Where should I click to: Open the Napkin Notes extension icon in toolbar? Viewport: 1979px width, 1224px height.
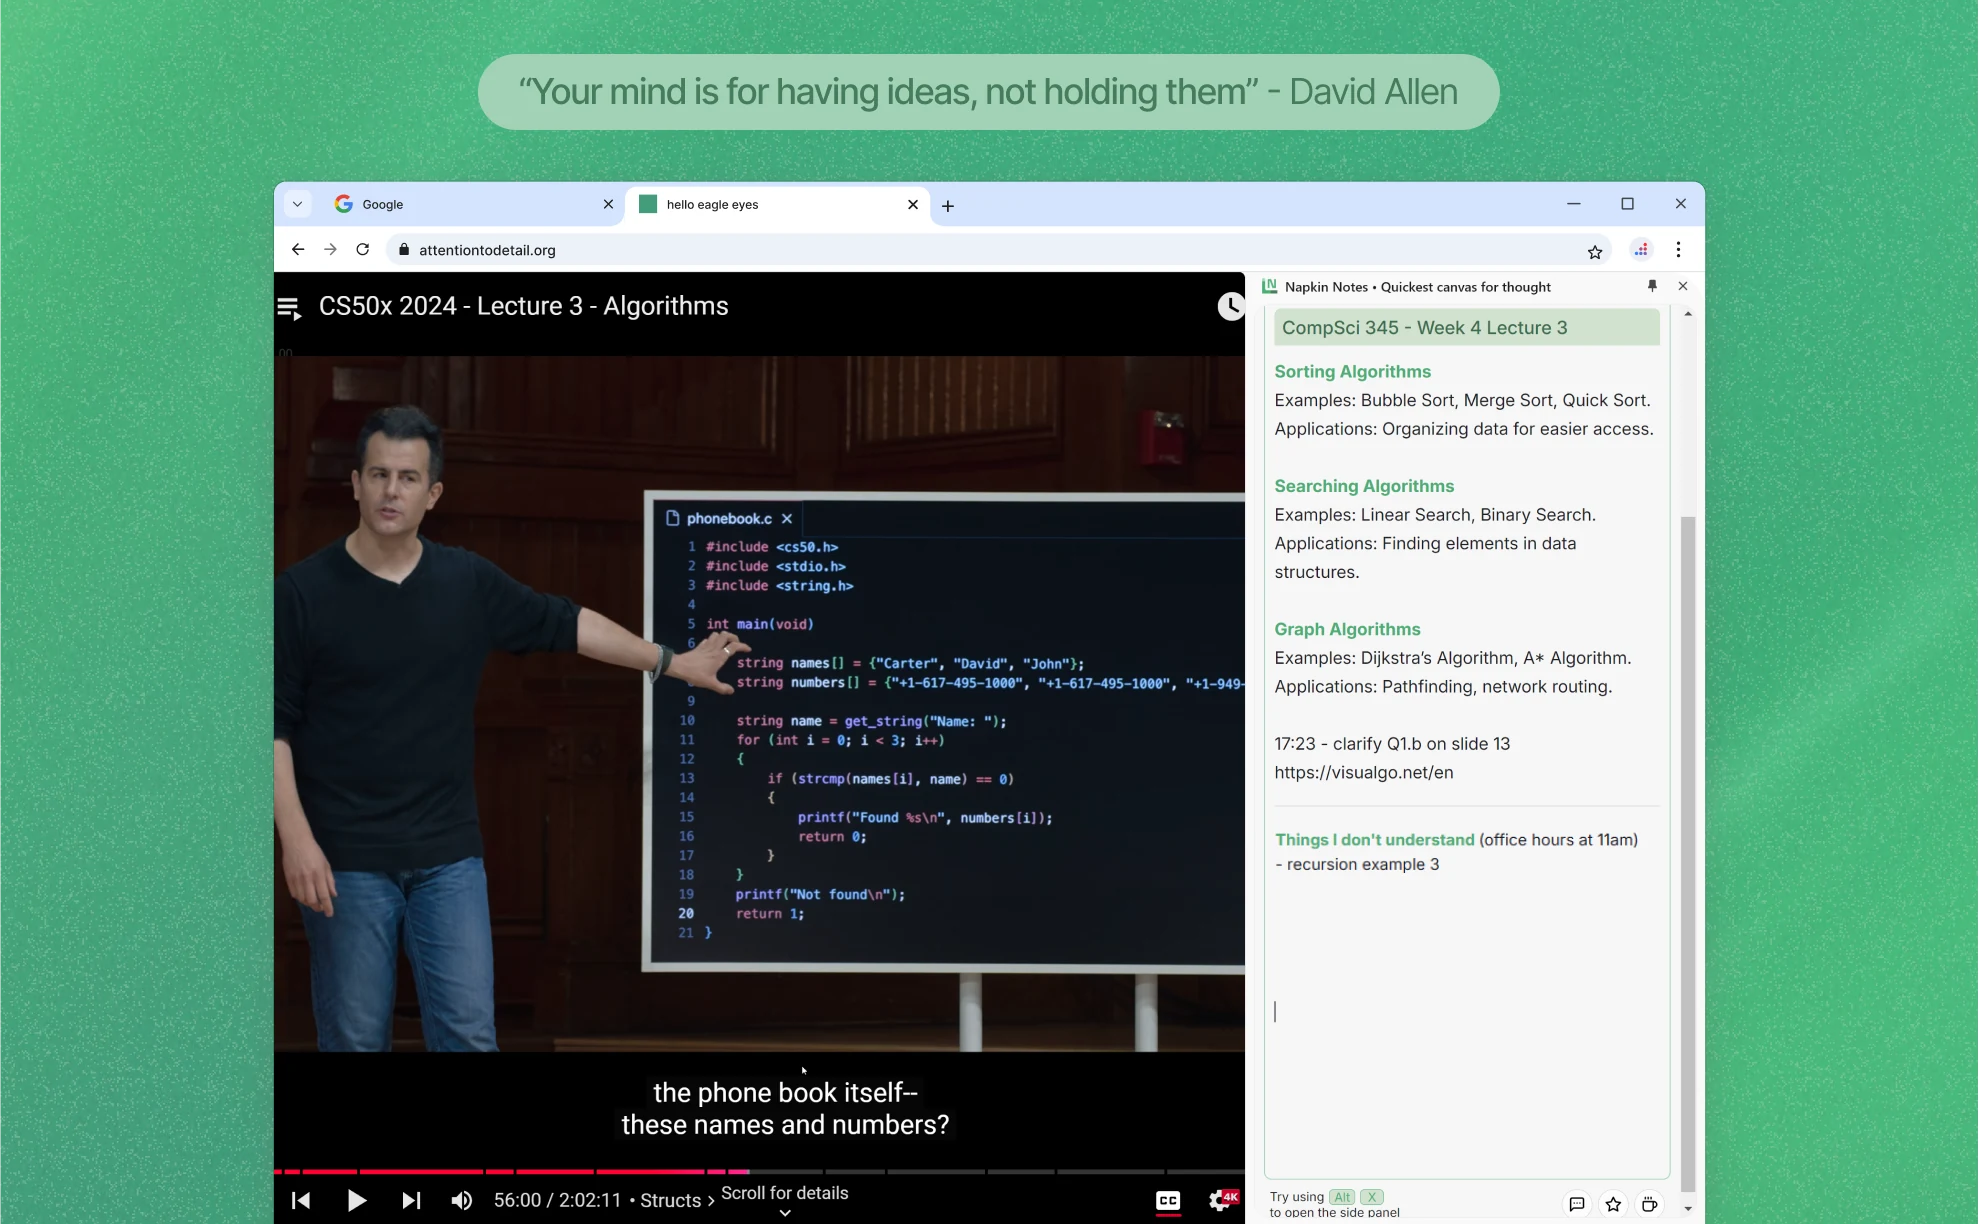click(1641, 250)
